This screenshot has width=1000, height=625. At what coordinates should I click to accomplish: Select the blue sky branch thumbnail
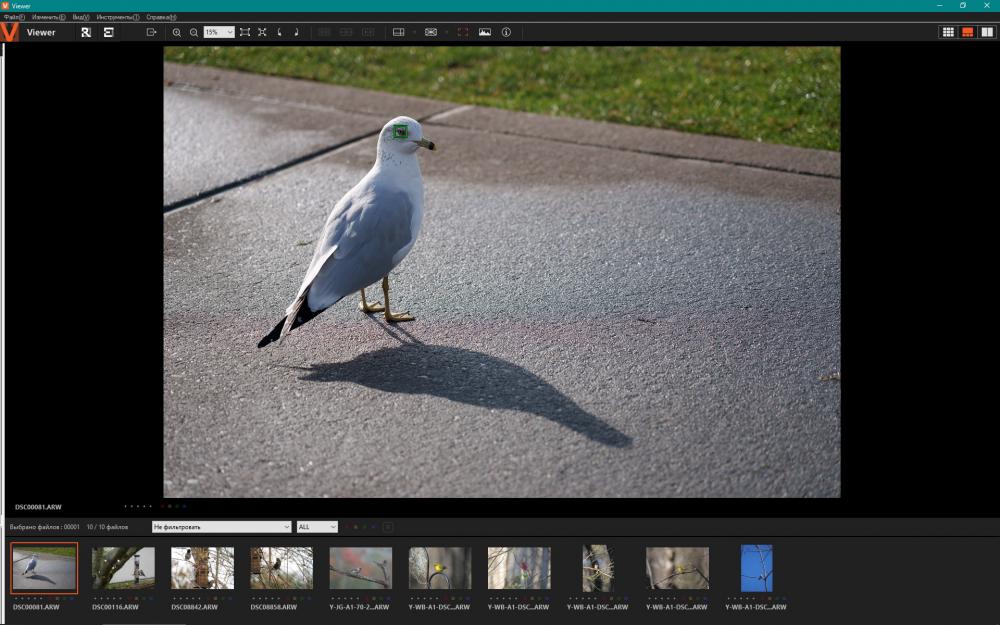coord(756,568)
